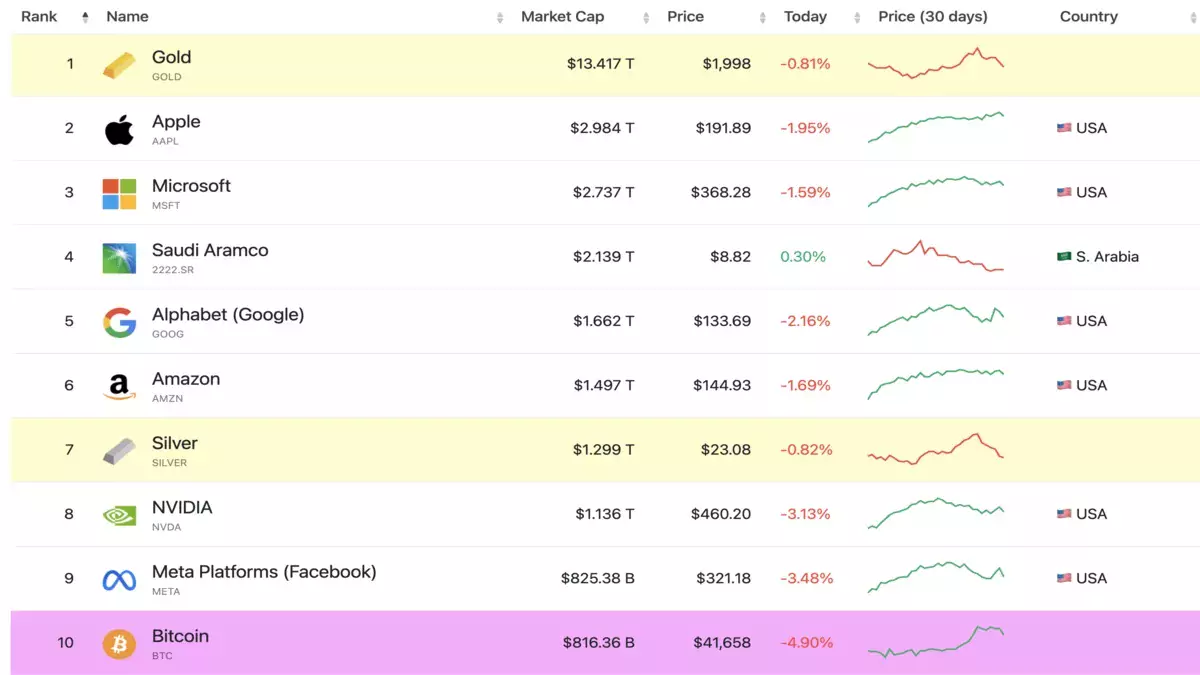Open the Alphabet (Google) company link
This screenshot has width=1200, height=675.
click(228, 315)
